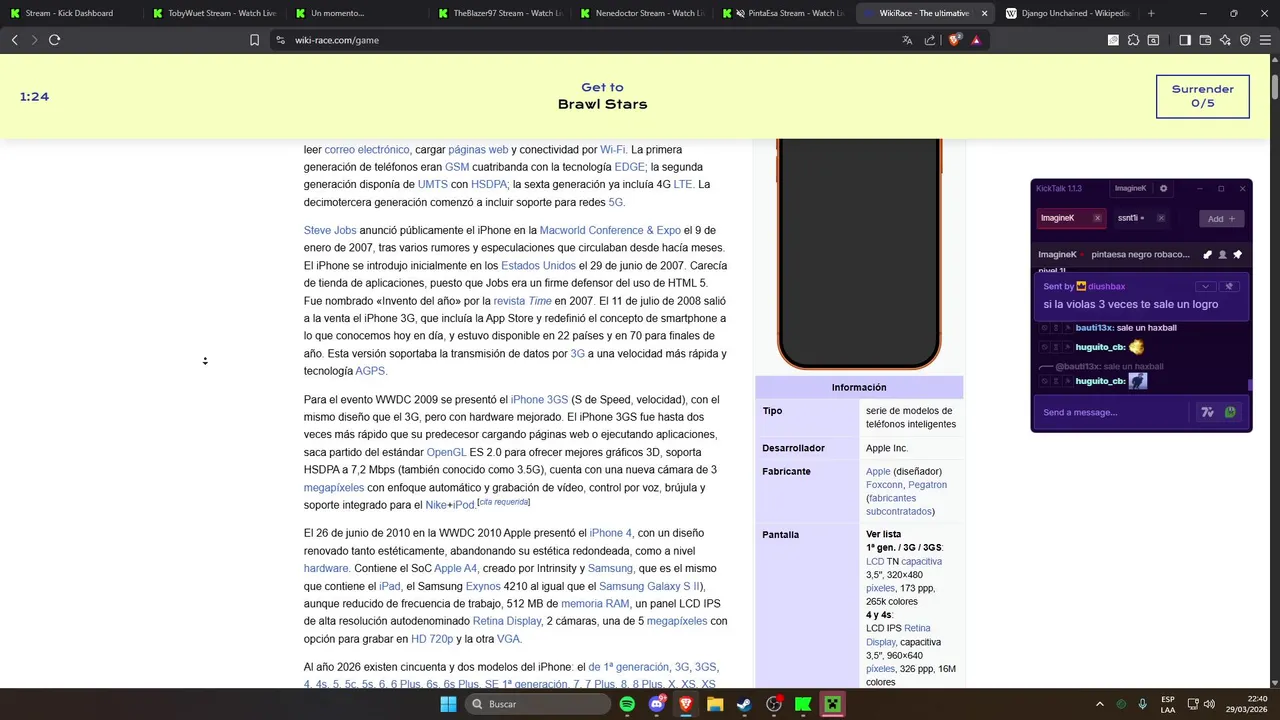Open Steam from the taskbar
The height and width of the screenshot is (720, 1280).
(744, 704)
